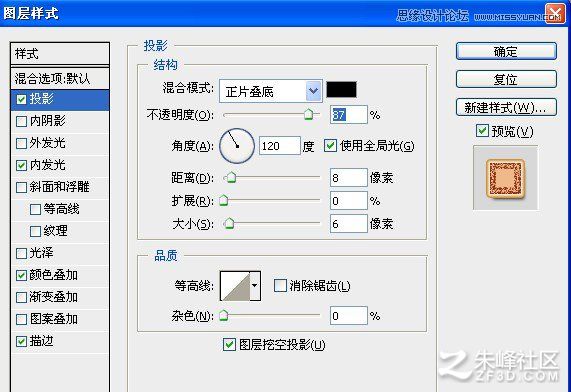Screen dimensions: 571x392
Task: Open the shadow color black swatch
Action: tap(341, 90)
